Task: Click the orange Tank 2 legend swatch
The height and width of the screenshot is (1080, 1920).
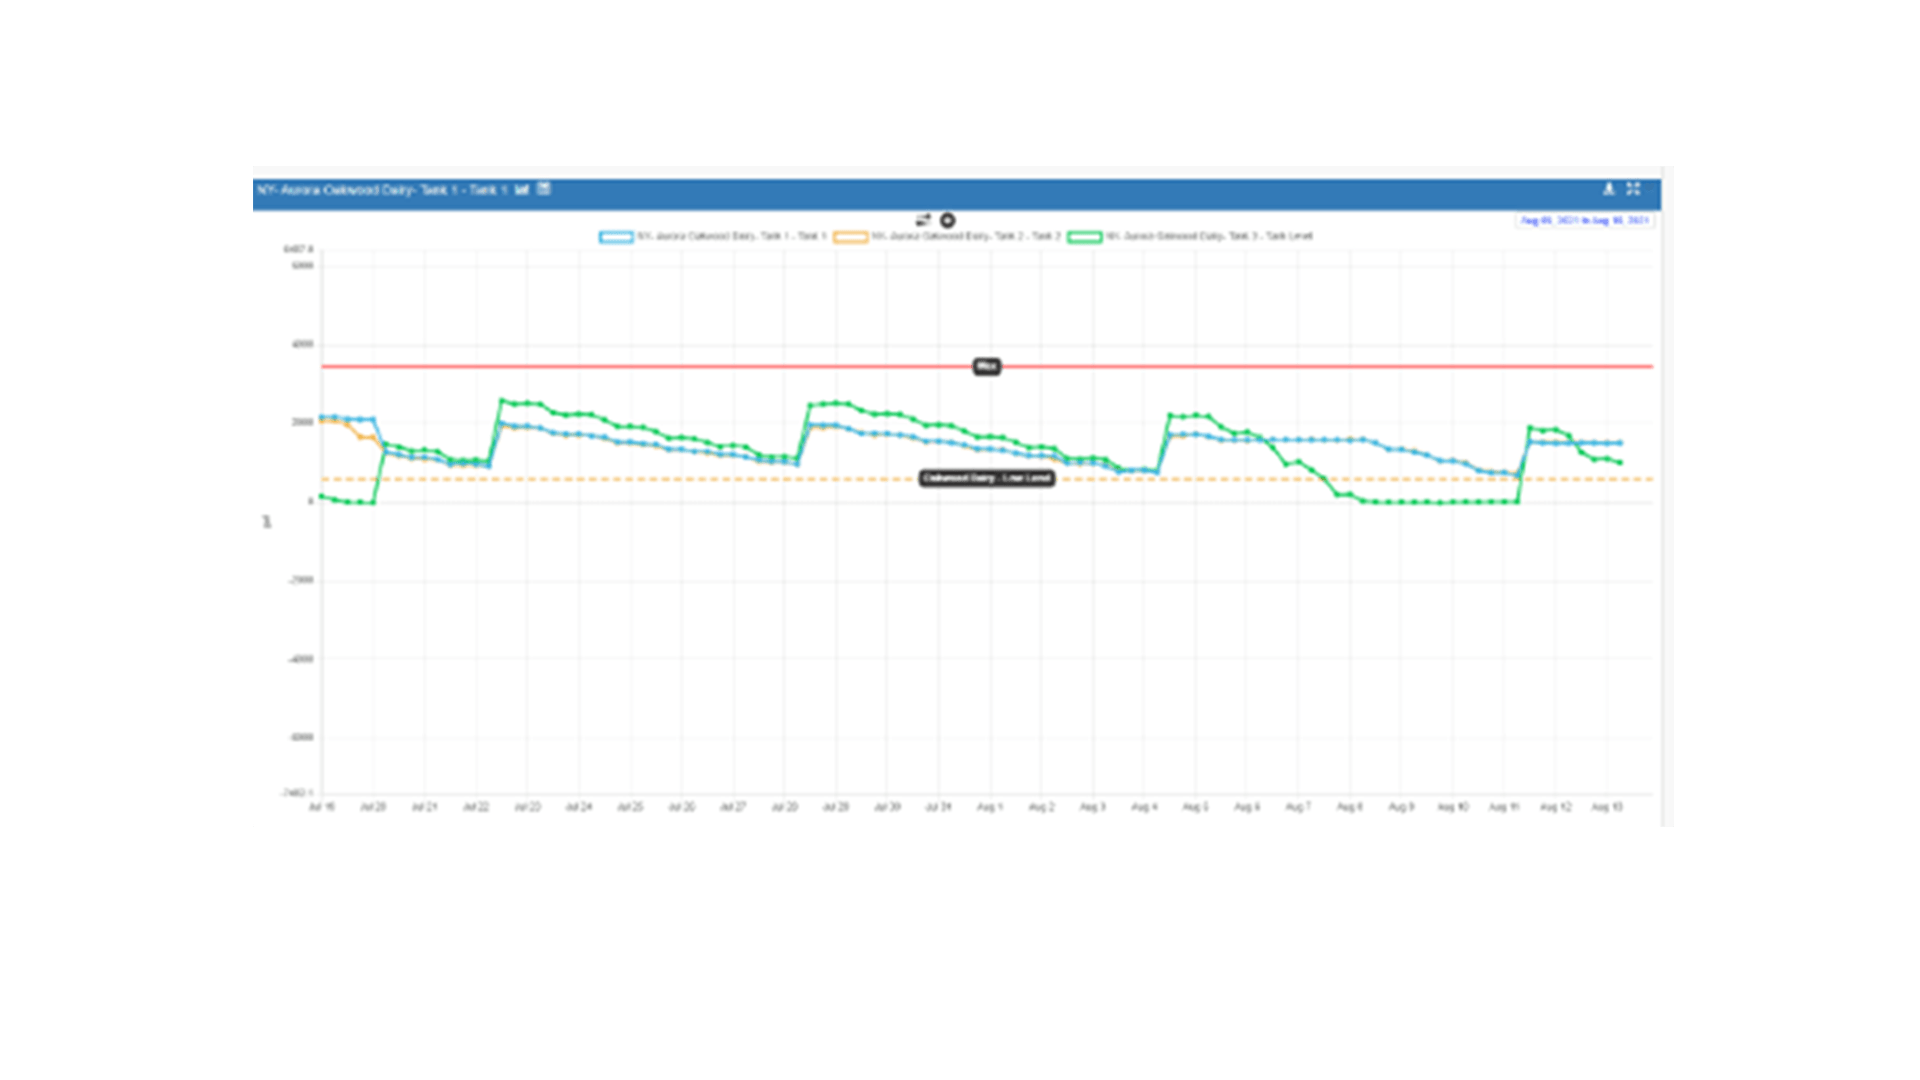Action: pos(850,237)
